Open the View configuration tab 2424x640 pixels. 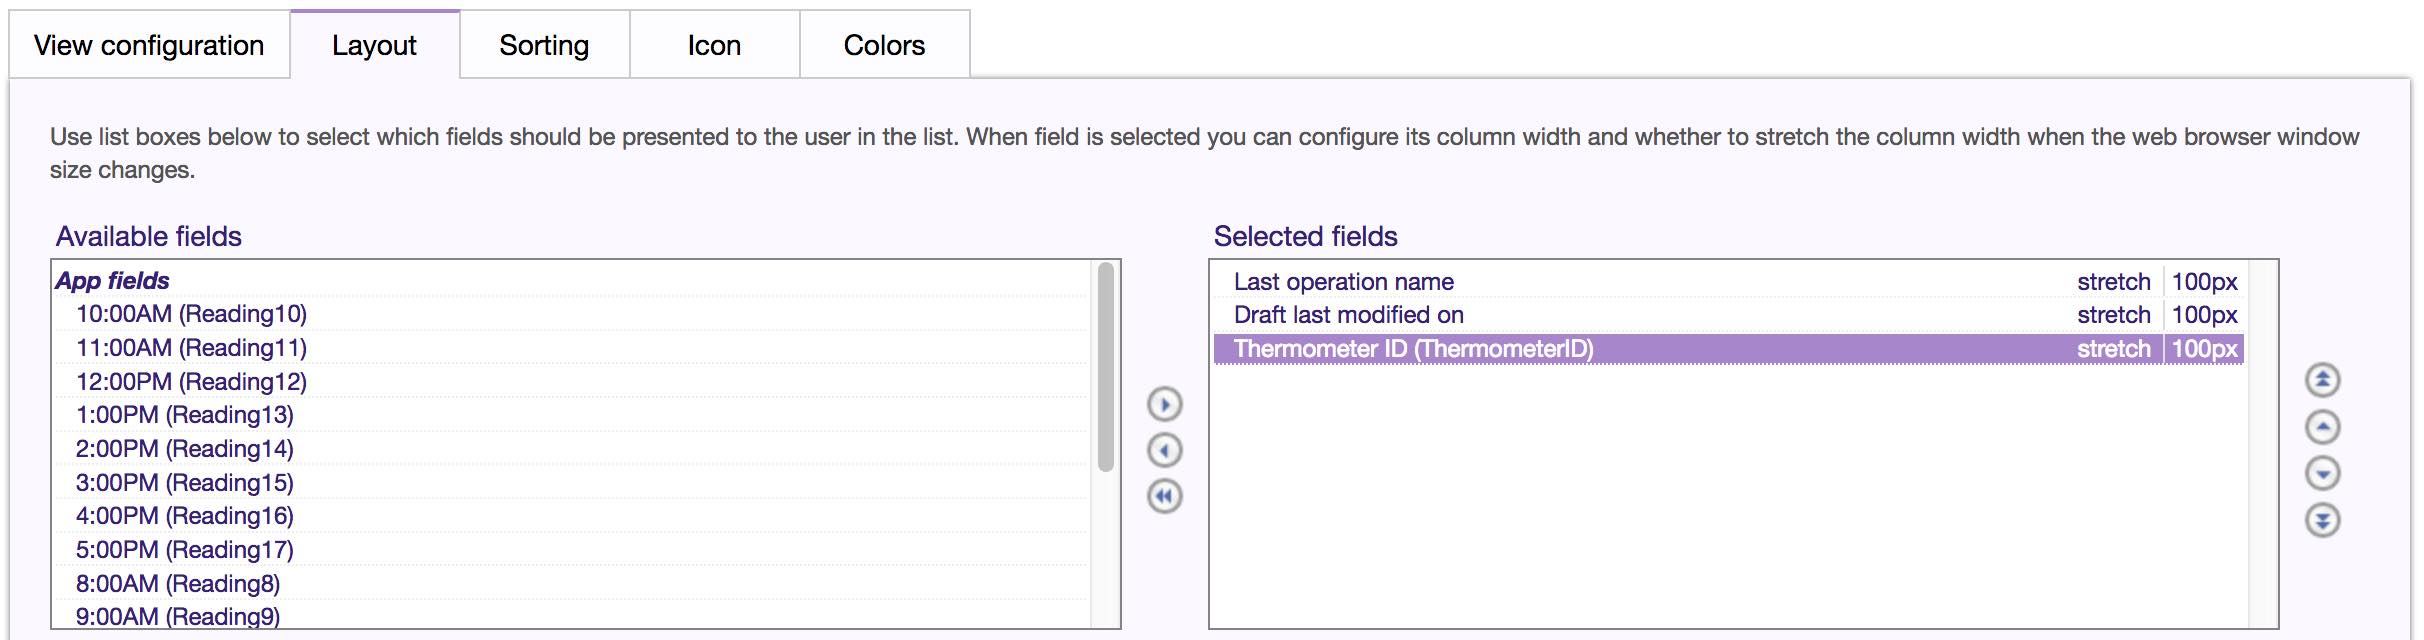pyautogui.click(x=149, y=45)
